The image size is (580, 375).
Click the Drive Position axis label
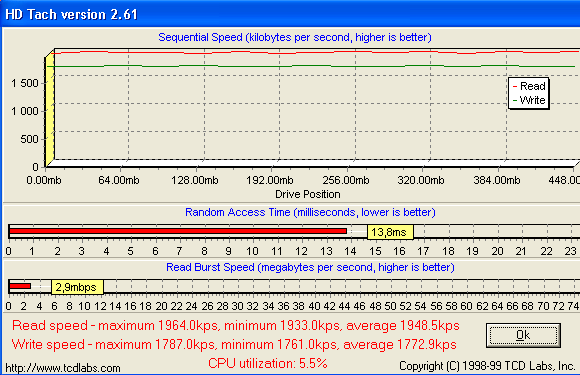pyautogui.click(x=308, y=195)
